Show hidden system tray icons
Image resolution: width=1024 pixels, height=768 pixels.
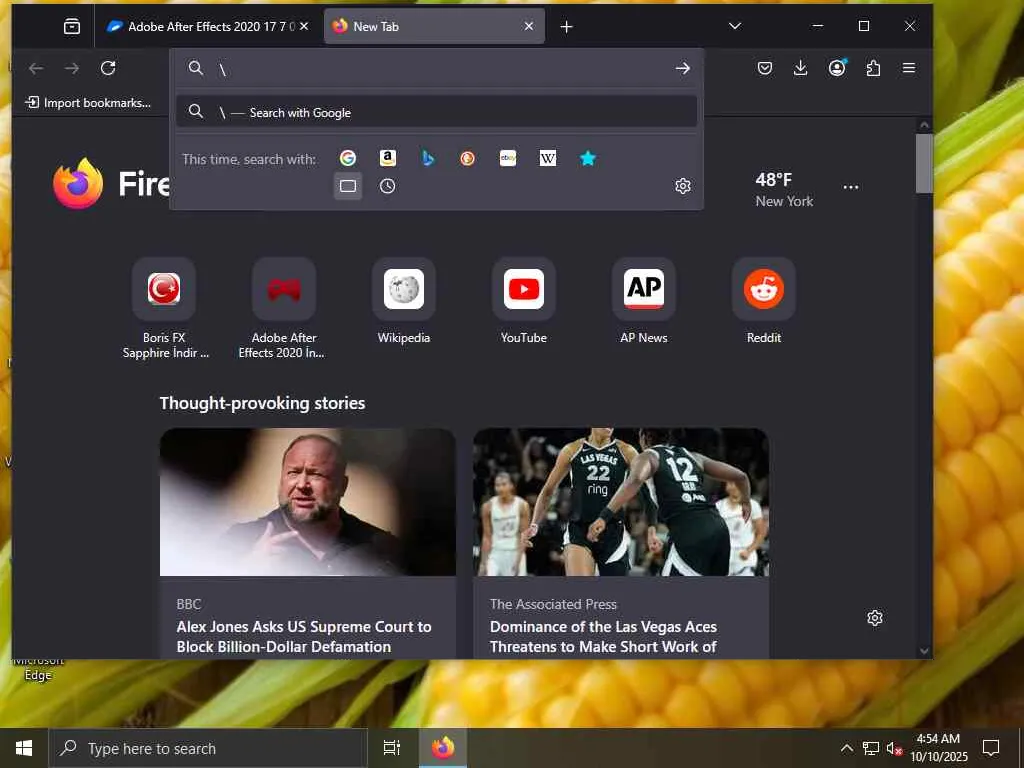pyautogui.click(x=847, y=748)
